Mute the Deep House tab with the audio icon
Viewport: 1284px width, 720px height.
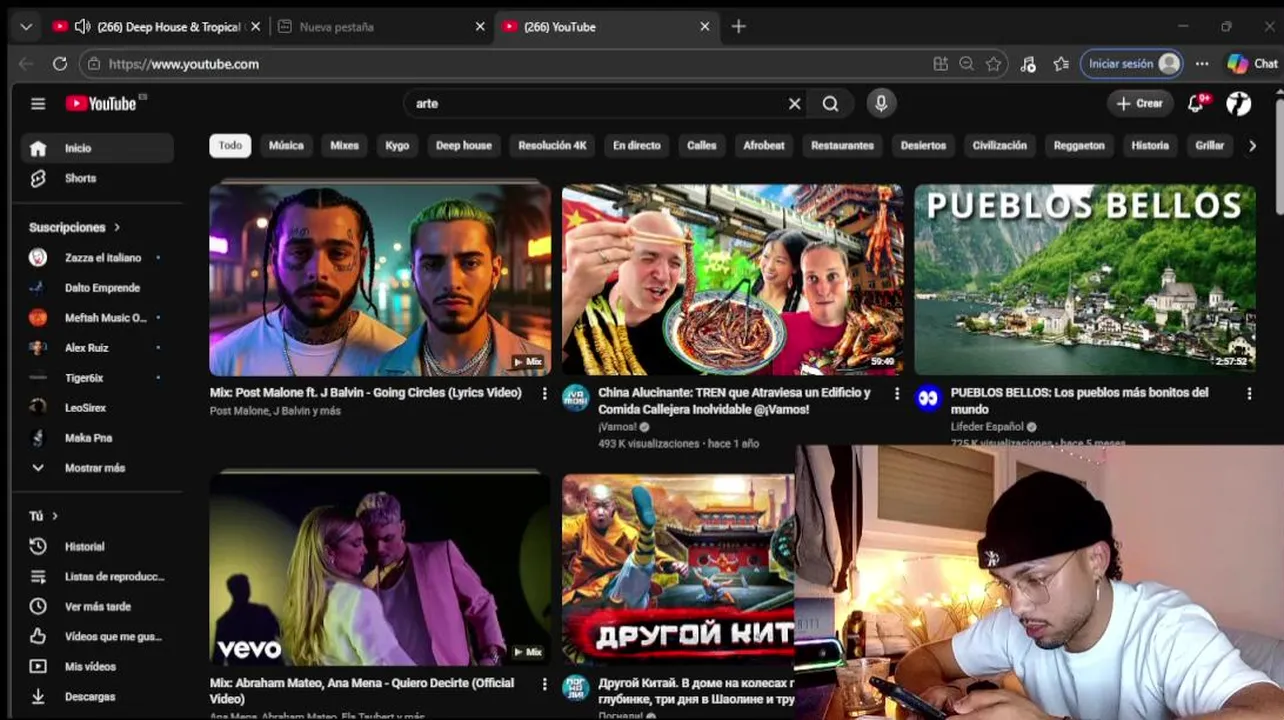tap(82, 27)
